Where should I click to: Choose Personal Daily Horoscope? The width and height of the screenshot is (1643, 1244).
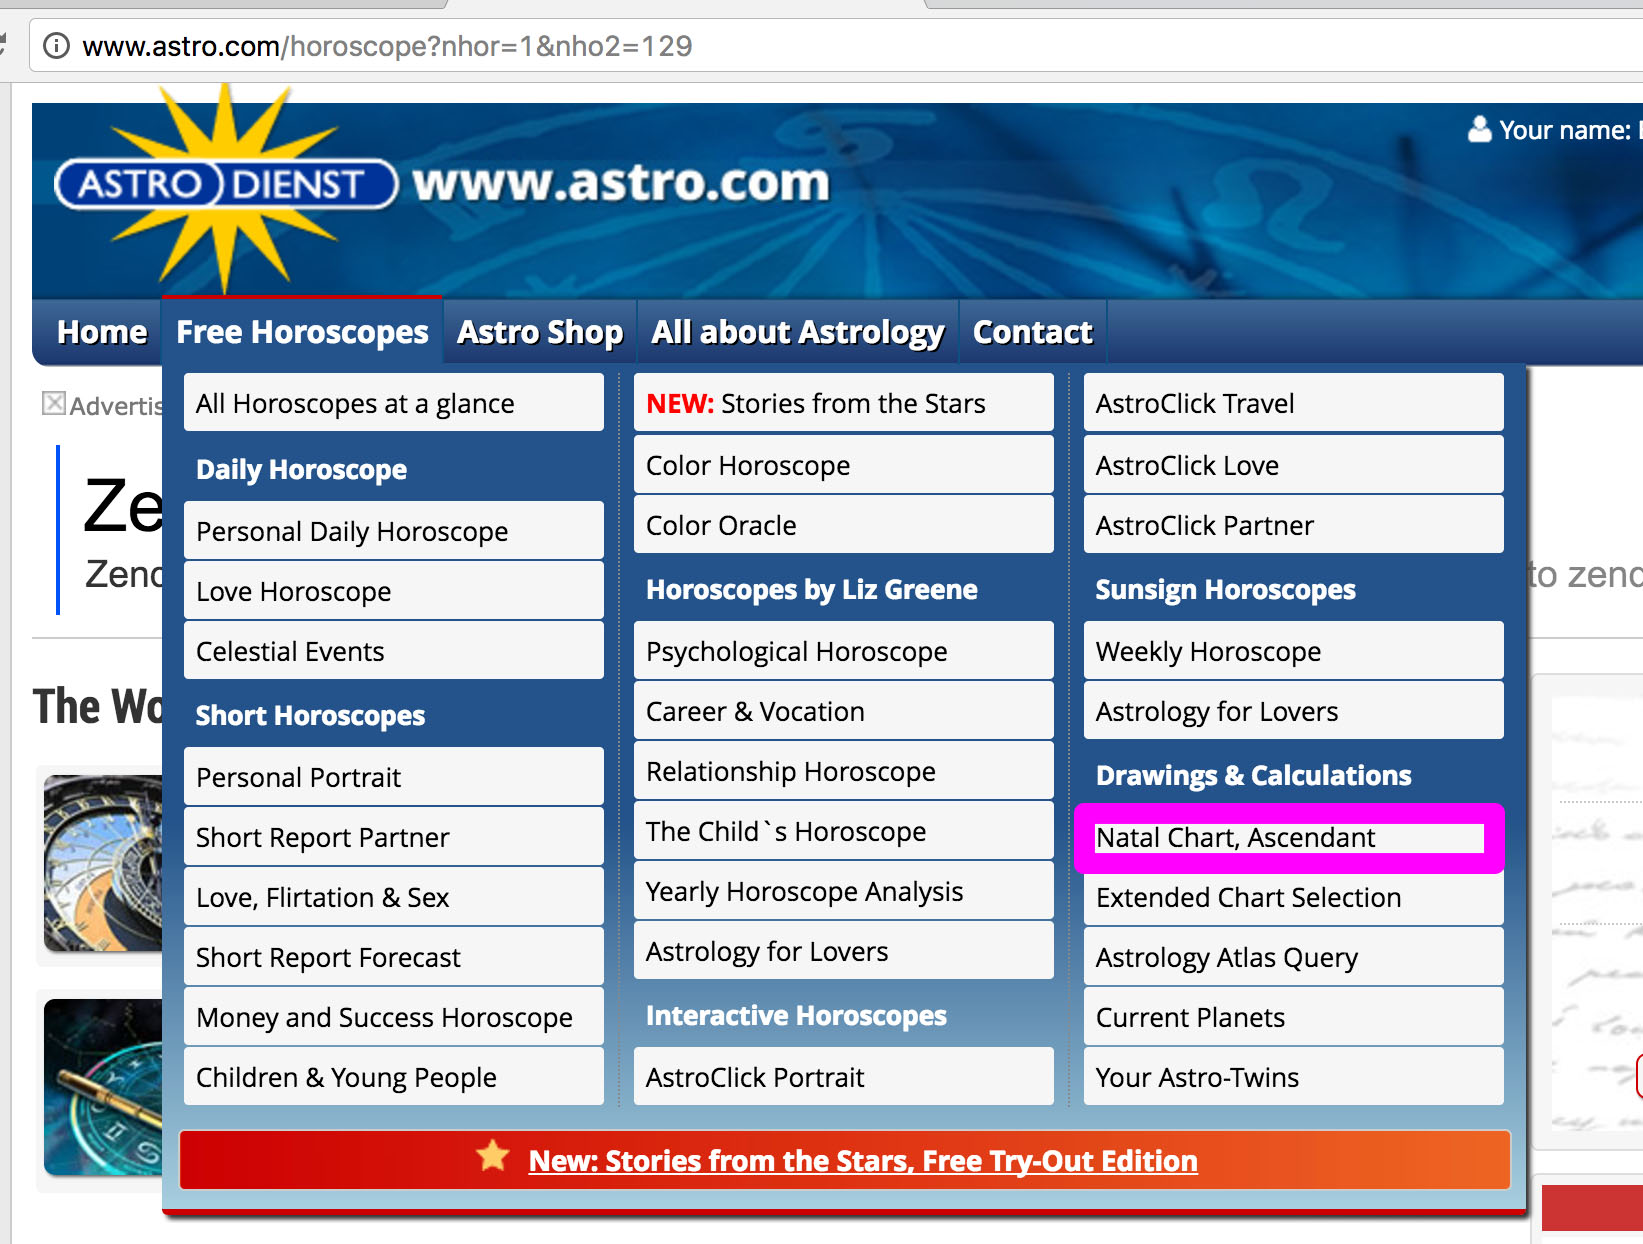(394, 531)
